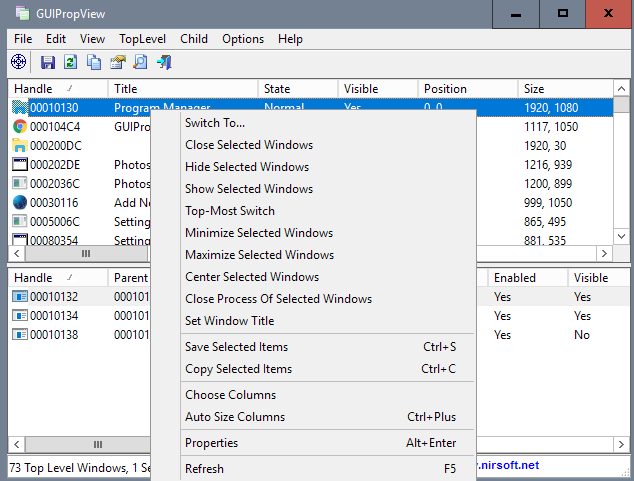Image resolution: width=634 pixels, height=481 pixels.
Task: Click the globe icon of row 00030116
Action: coord(19,203)
